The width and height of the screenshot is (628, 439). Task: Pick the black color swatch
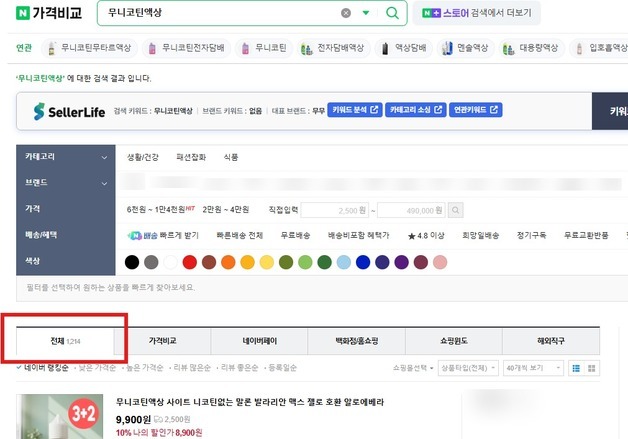132,262
